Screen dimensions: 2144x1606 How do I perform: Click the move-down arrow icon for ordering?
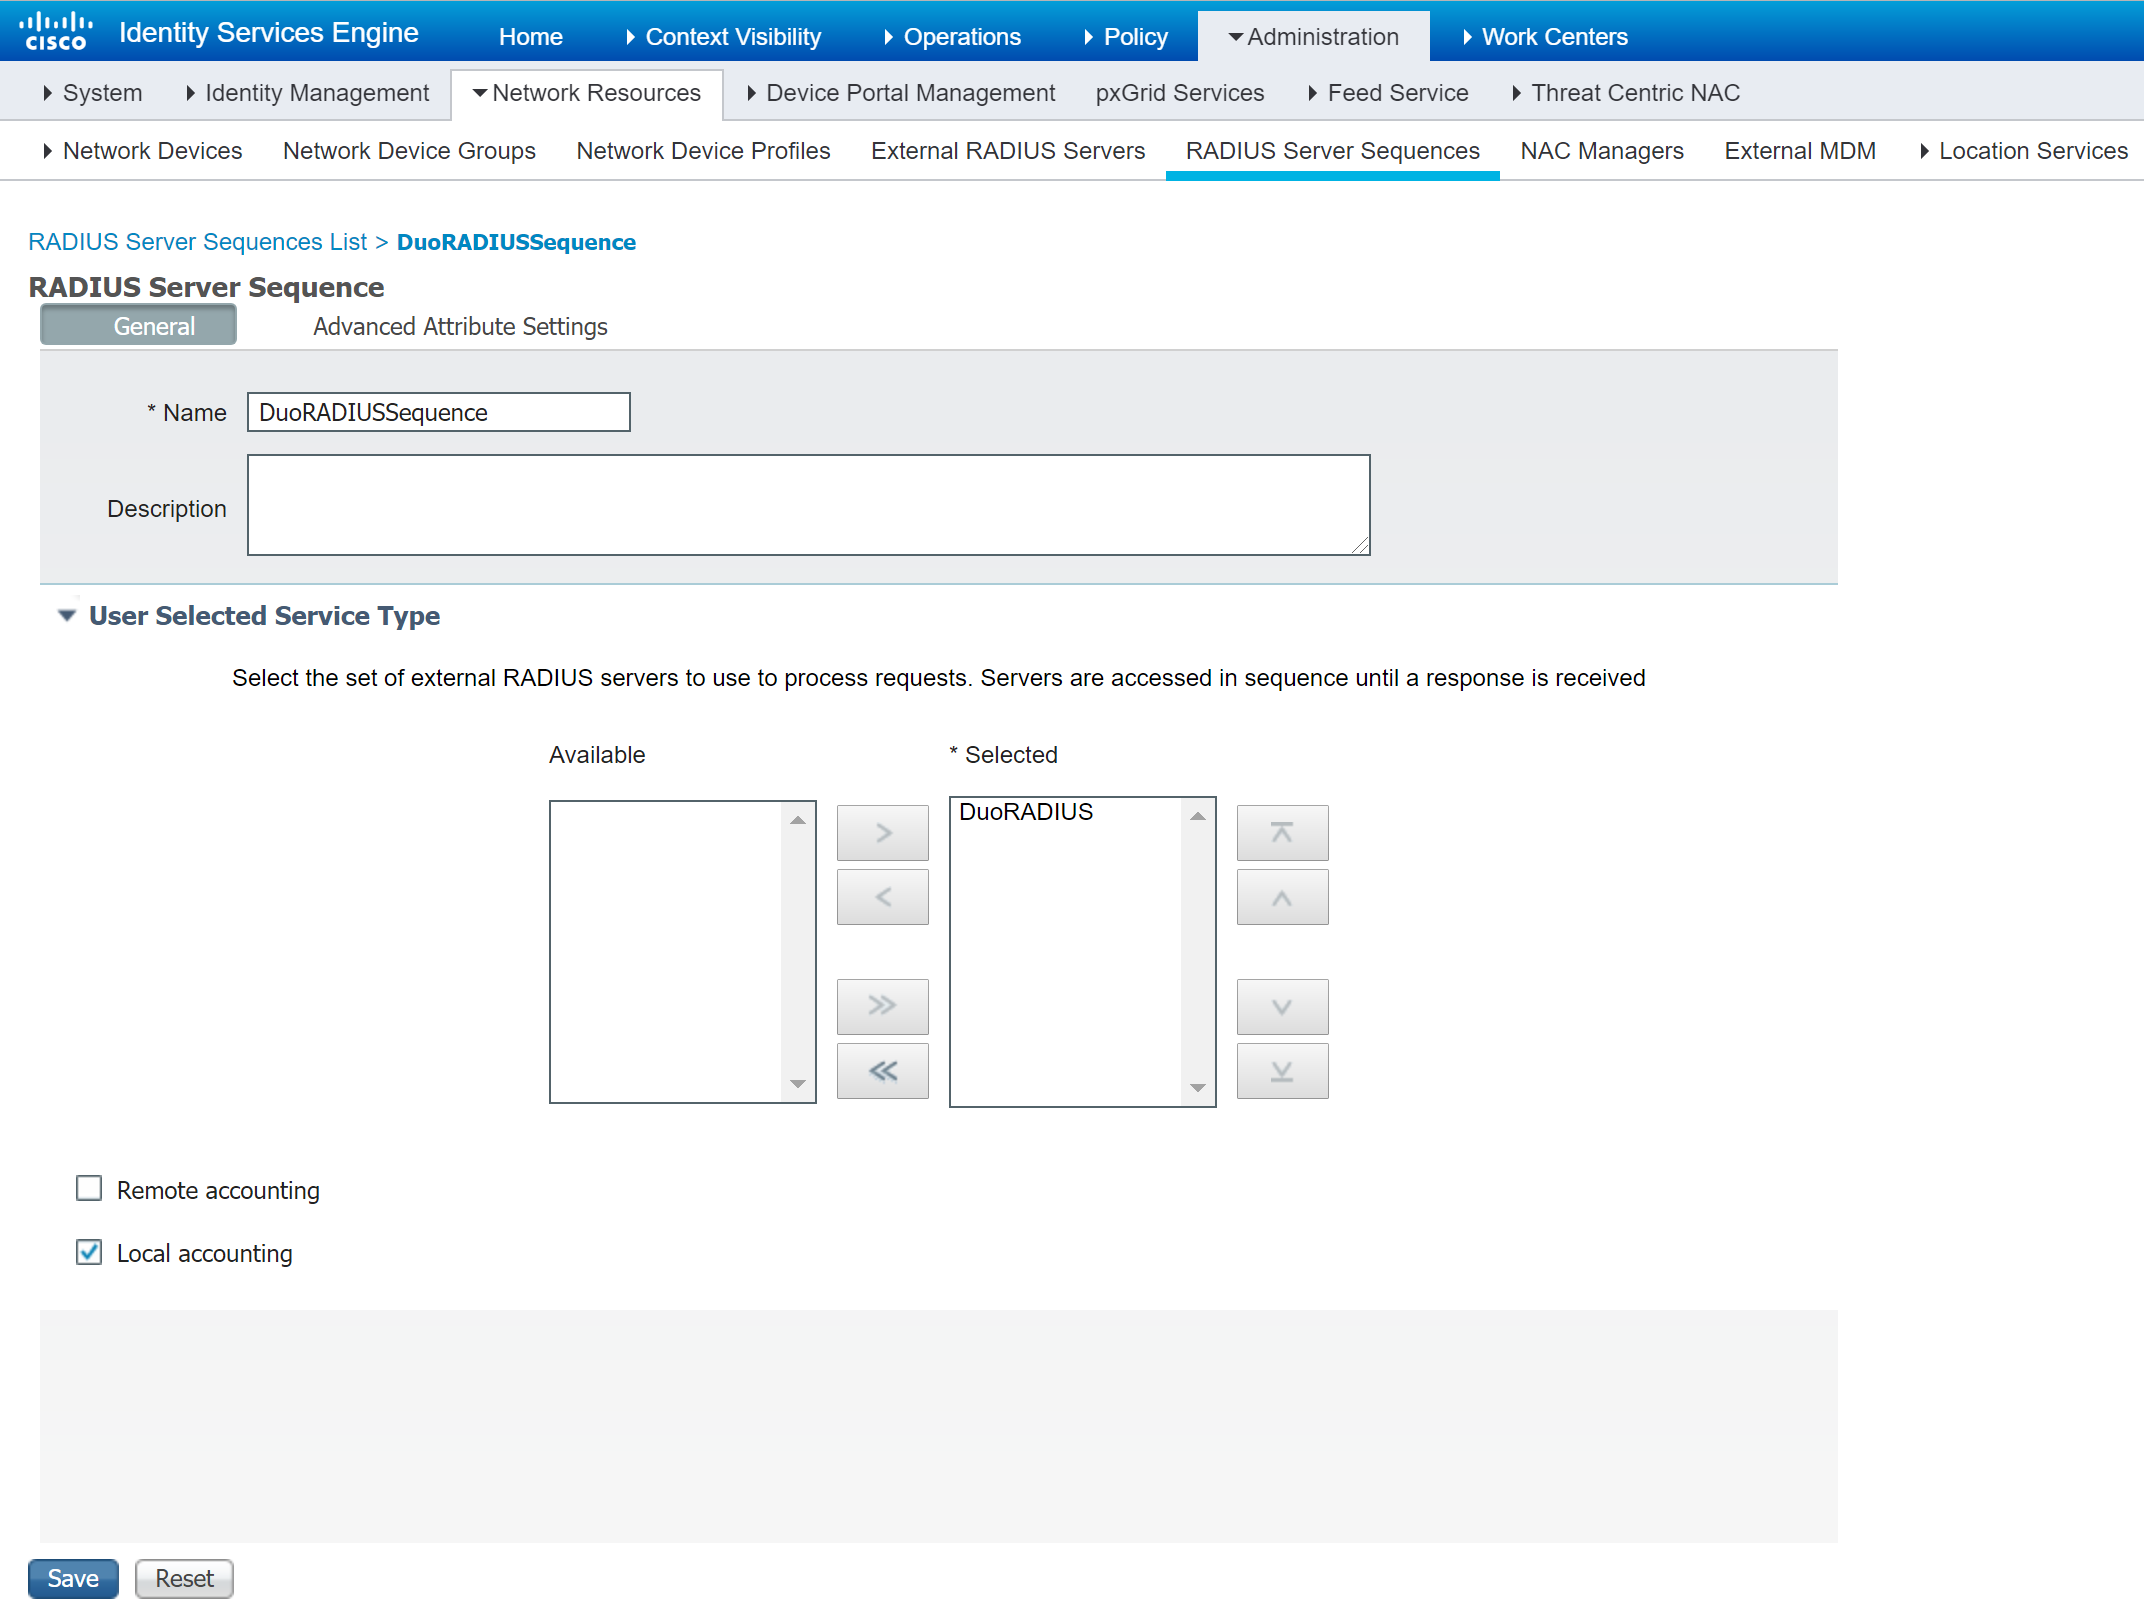tap(1282, 1007)
